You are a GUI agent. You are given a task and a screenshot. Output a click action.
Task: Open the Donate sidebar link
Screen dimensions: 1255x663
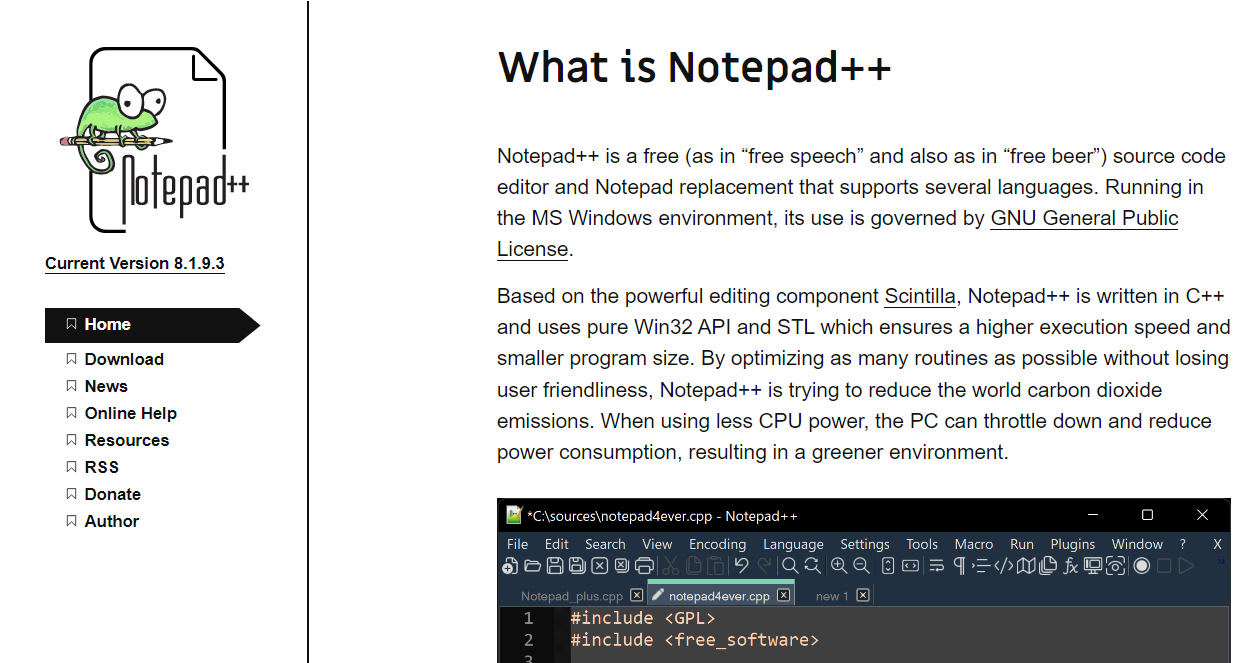[x=113, y=494]
